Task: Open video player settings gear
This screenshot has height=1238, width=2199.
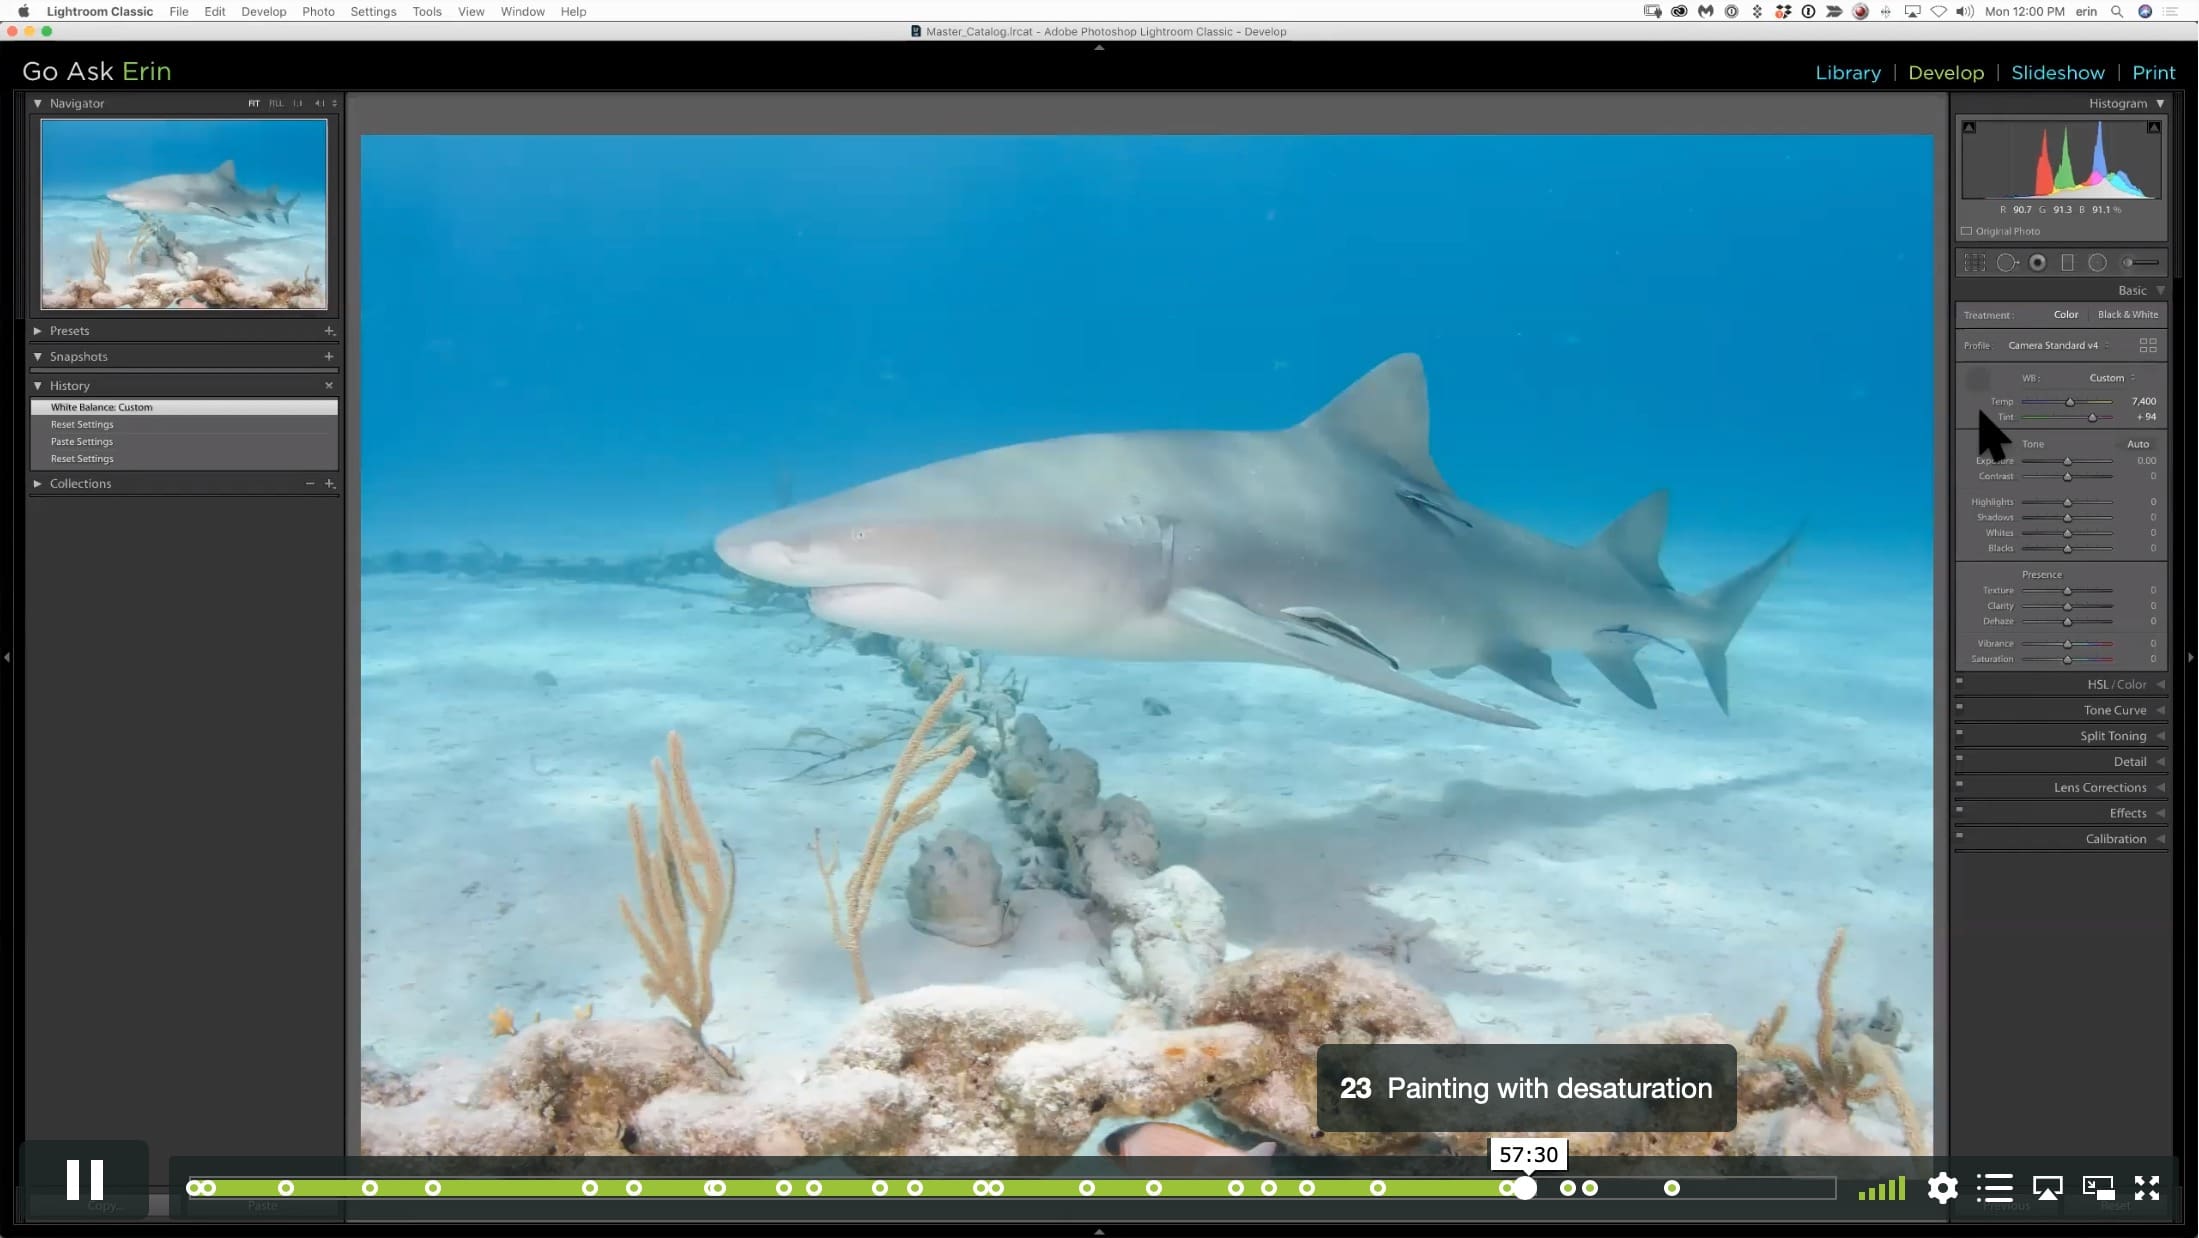Action: click(1942, 1188)
